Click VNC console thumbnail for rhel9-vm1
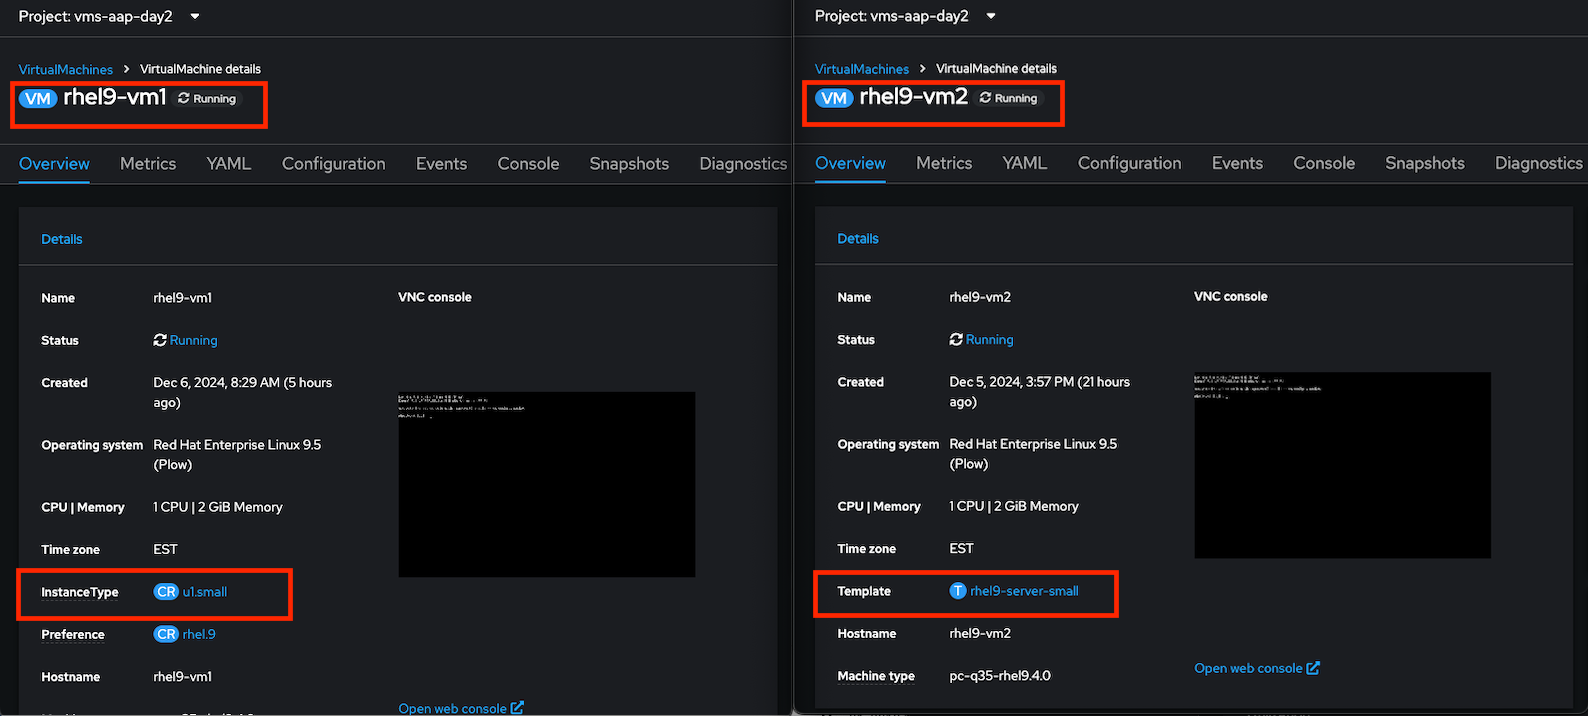Screen dimensions: 1588x716 tap(546, 484)
